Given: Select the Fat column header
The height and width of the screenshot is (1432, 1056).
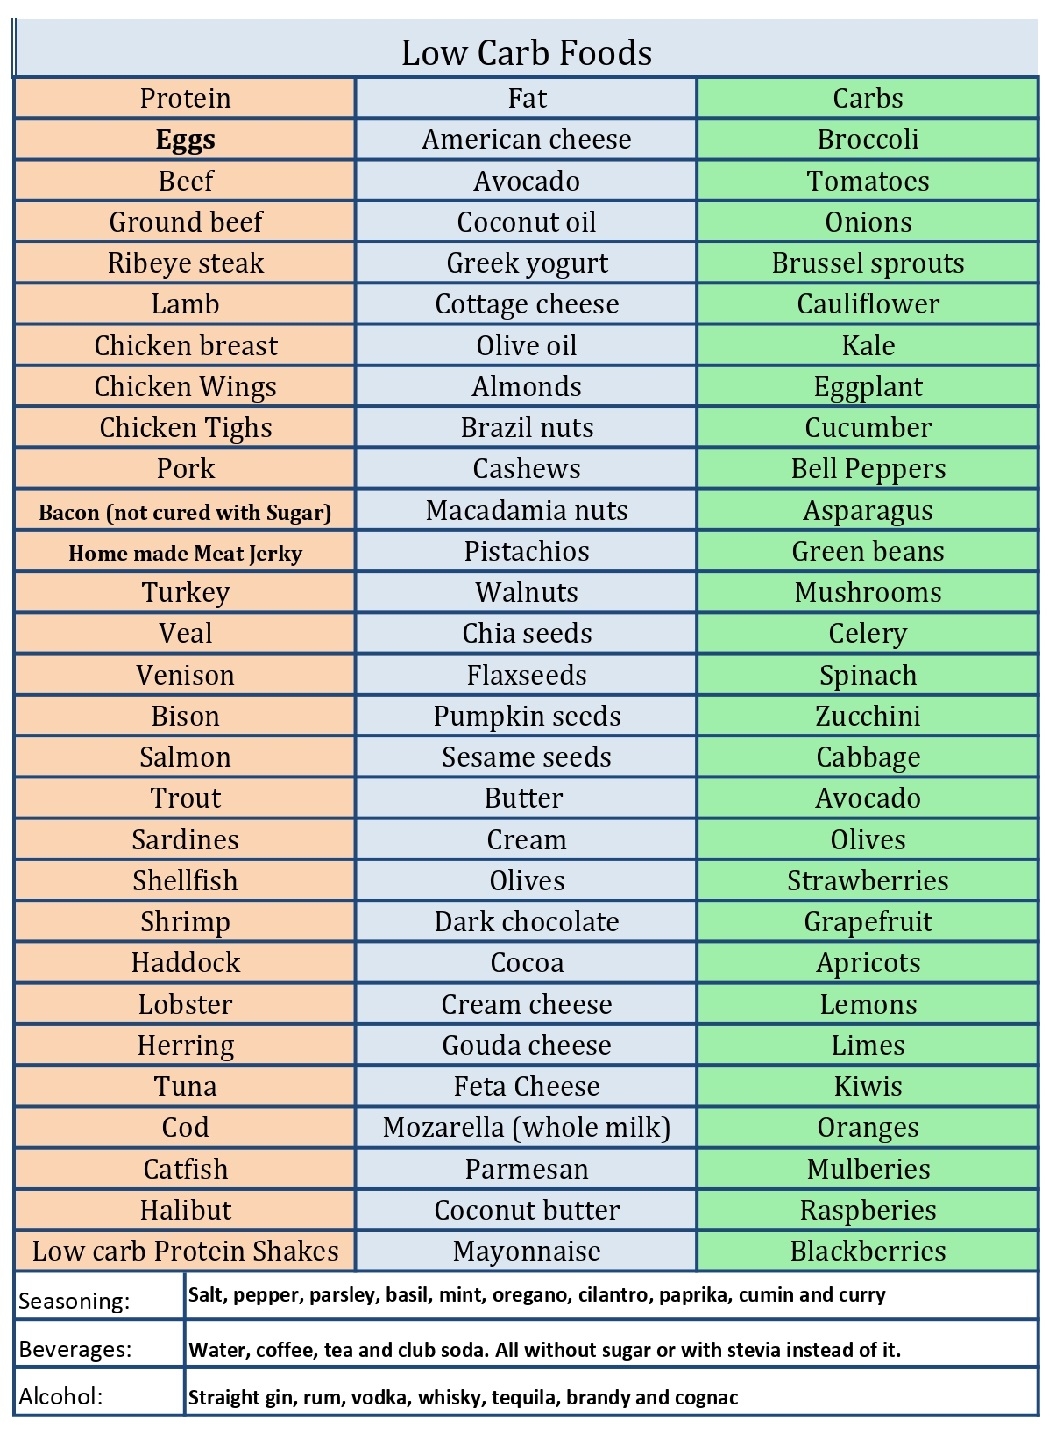Looking at the screenshot, I should [526, 98].
